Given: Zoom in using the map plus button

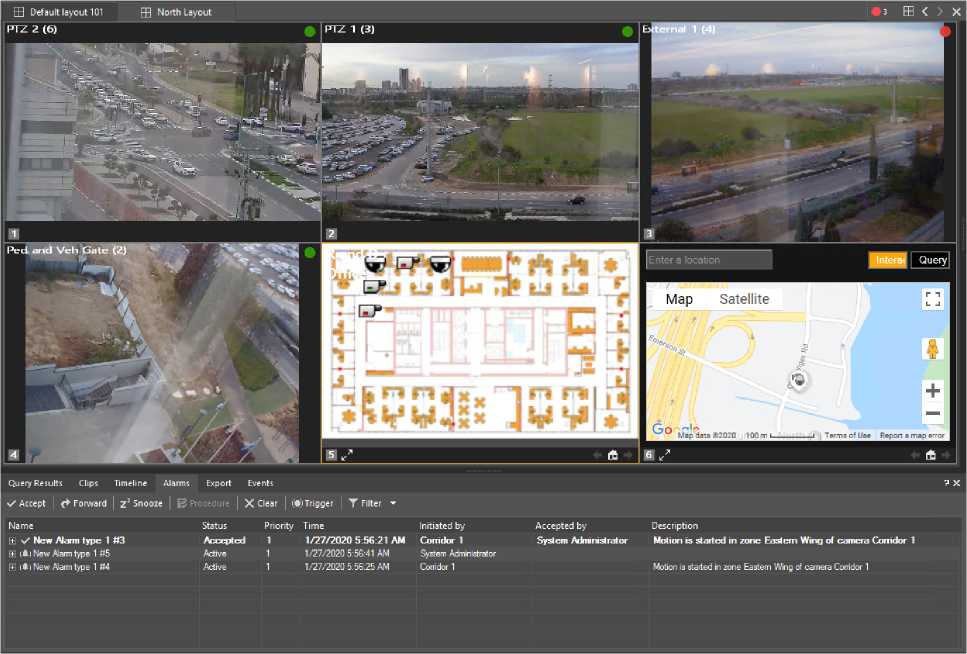Looking at the screenshot, I should 932,391.
